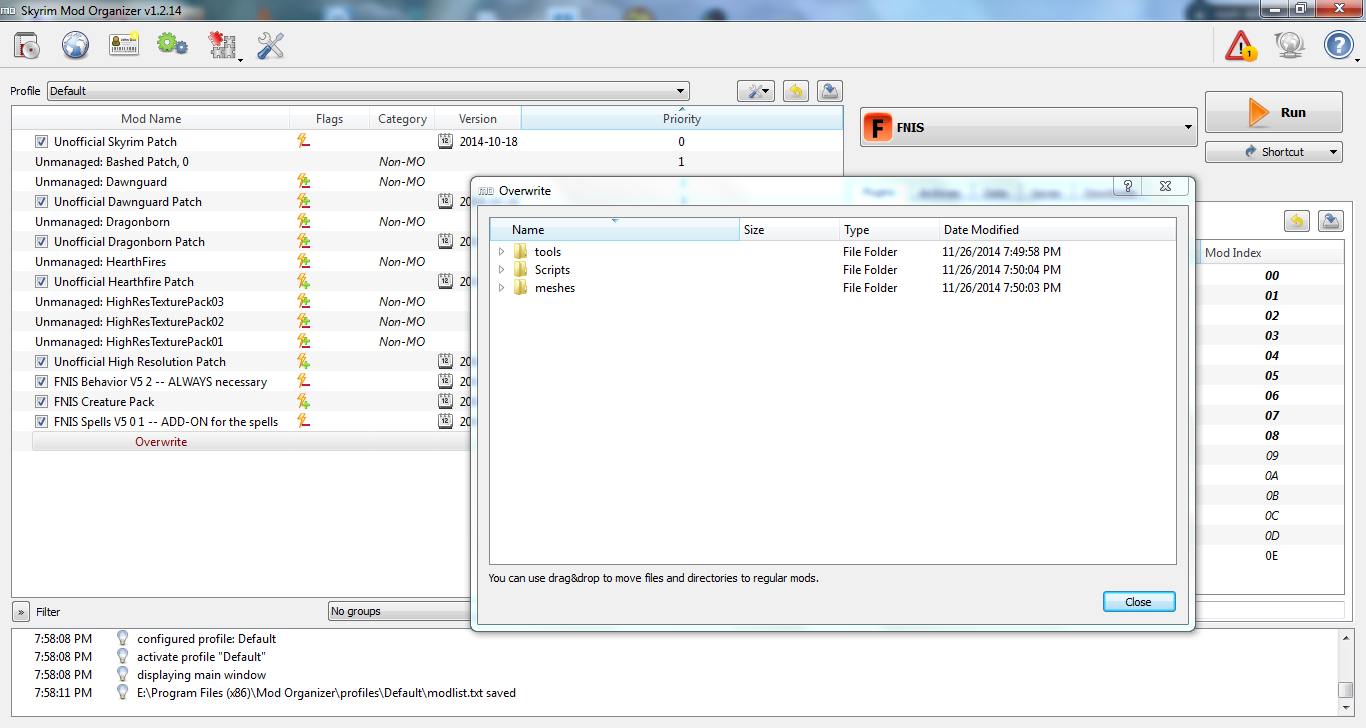Click the blue Help question mark icon
1366x728 pixels.
[1337, 45]
